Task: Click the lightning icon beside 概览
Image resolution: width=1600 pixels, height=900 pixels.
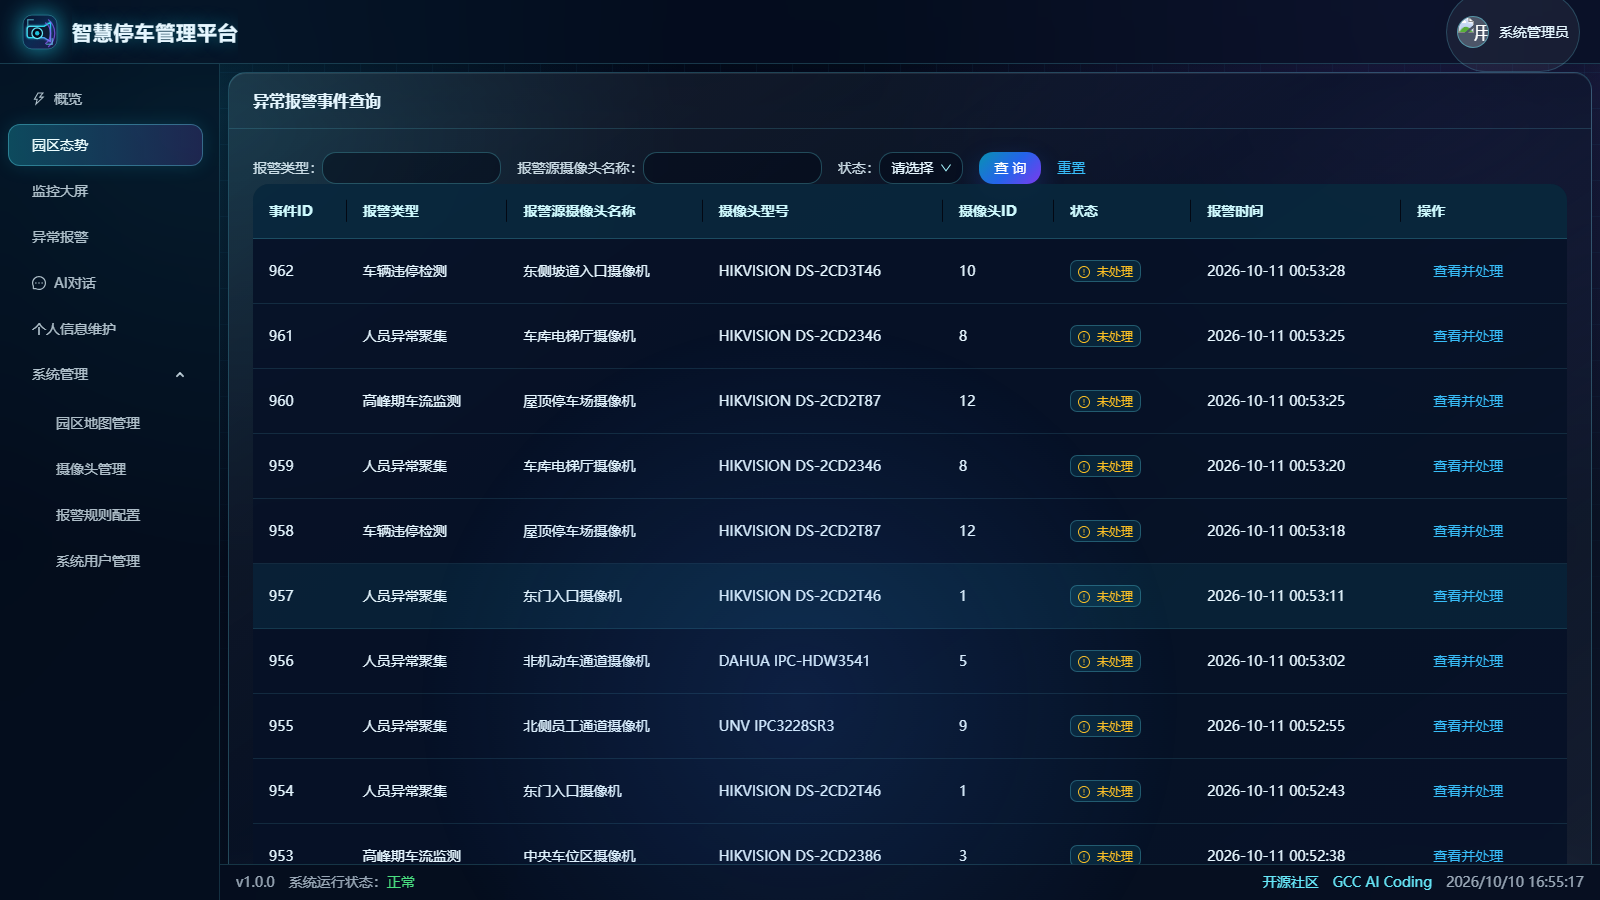Action: pyautogui.click(x=39, y=99)
